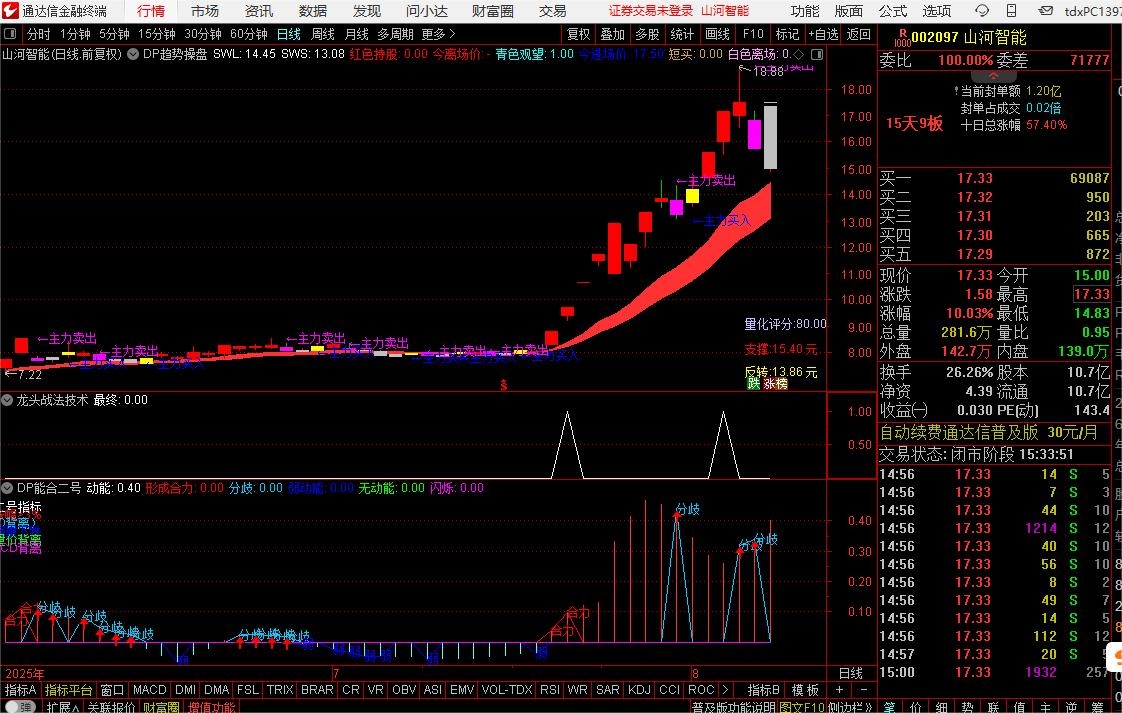Click the panel layout icon on chart header
The width and height of the screenshot is (1122, 713).
[817, 54]
